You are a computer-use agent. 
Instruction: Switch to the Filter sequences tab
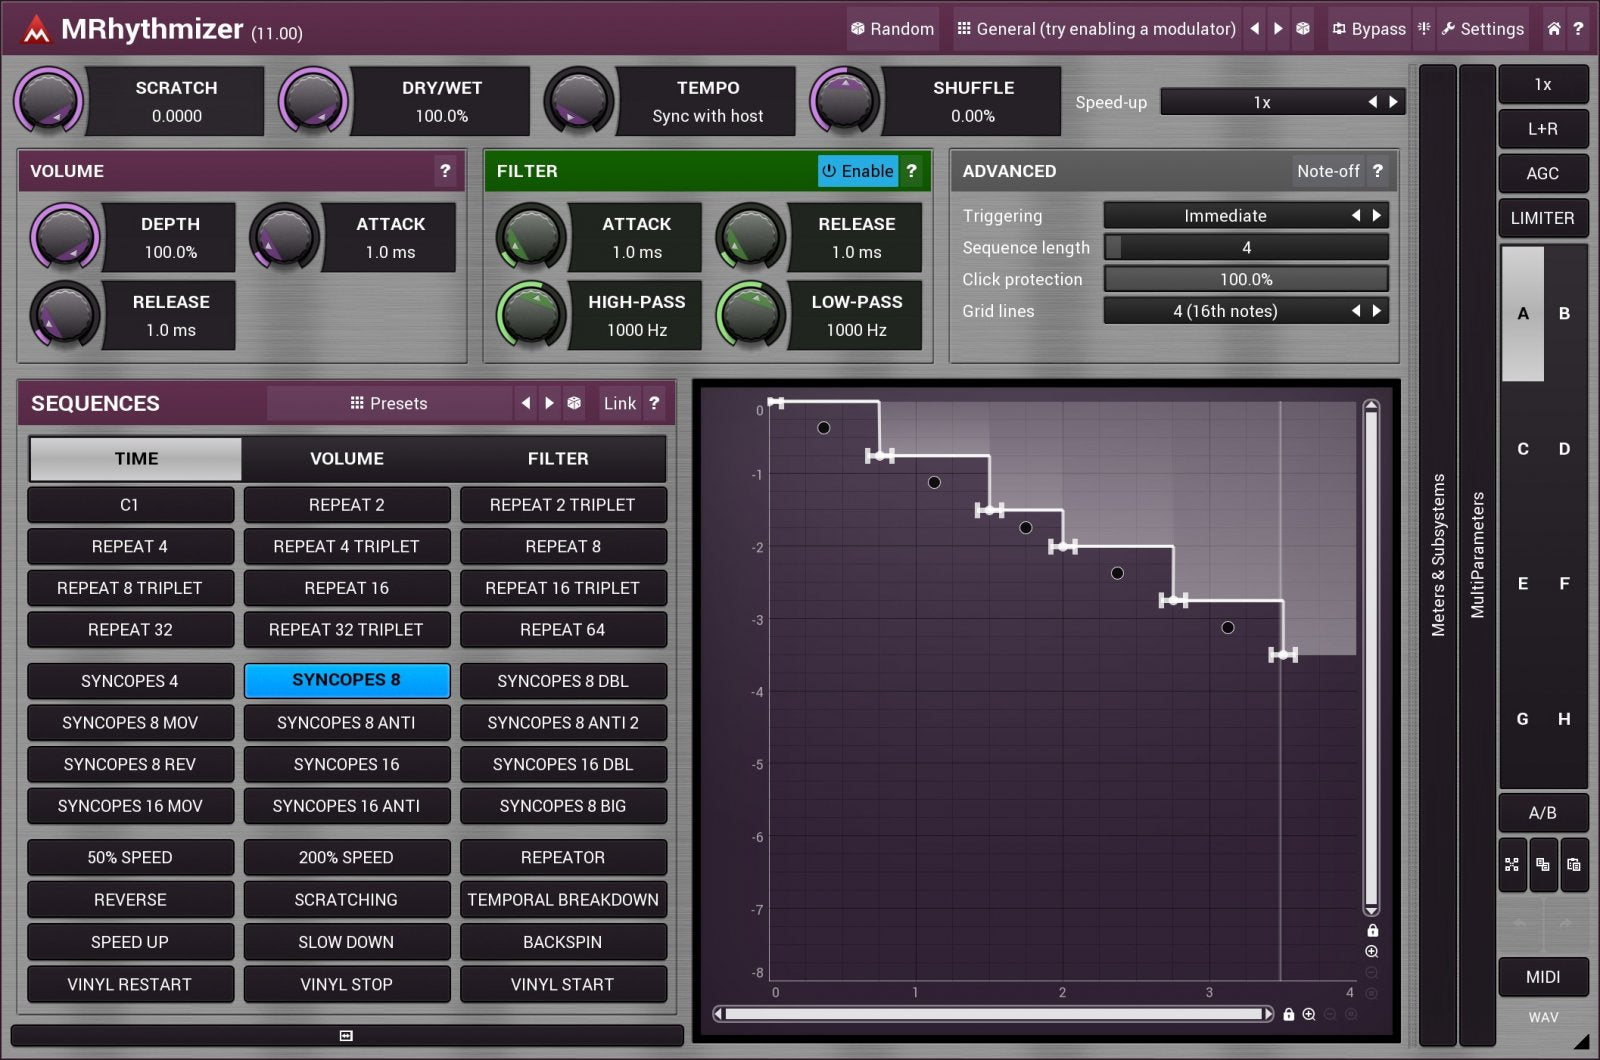tap(558, 459)
